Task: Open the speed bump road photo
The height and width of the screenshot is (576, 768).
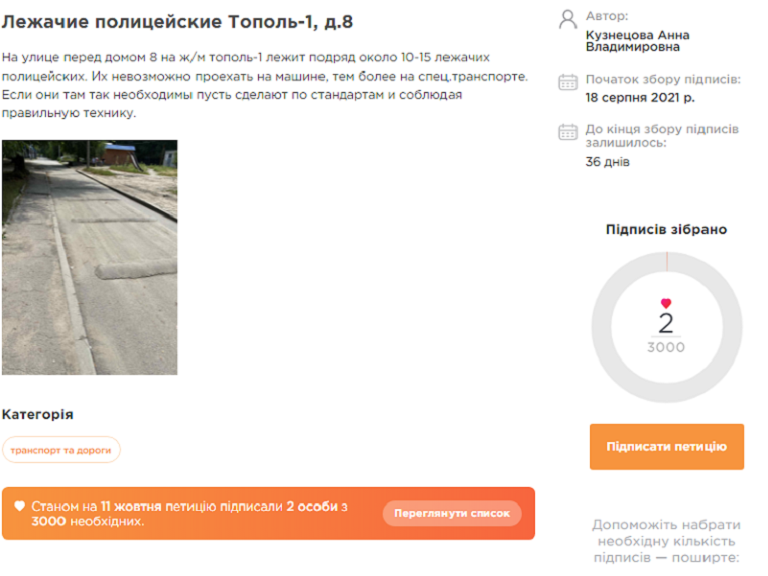Action: tap(90, 258)
